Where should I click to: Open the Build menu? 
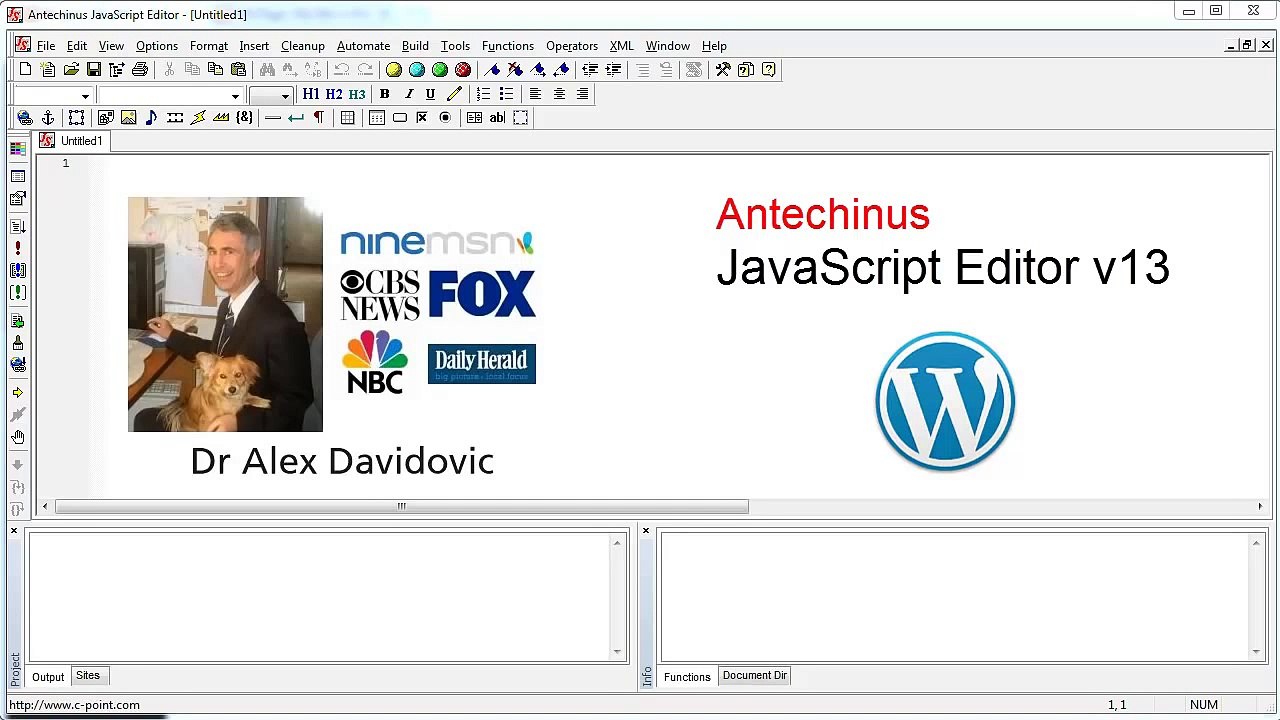click(415, 46)
